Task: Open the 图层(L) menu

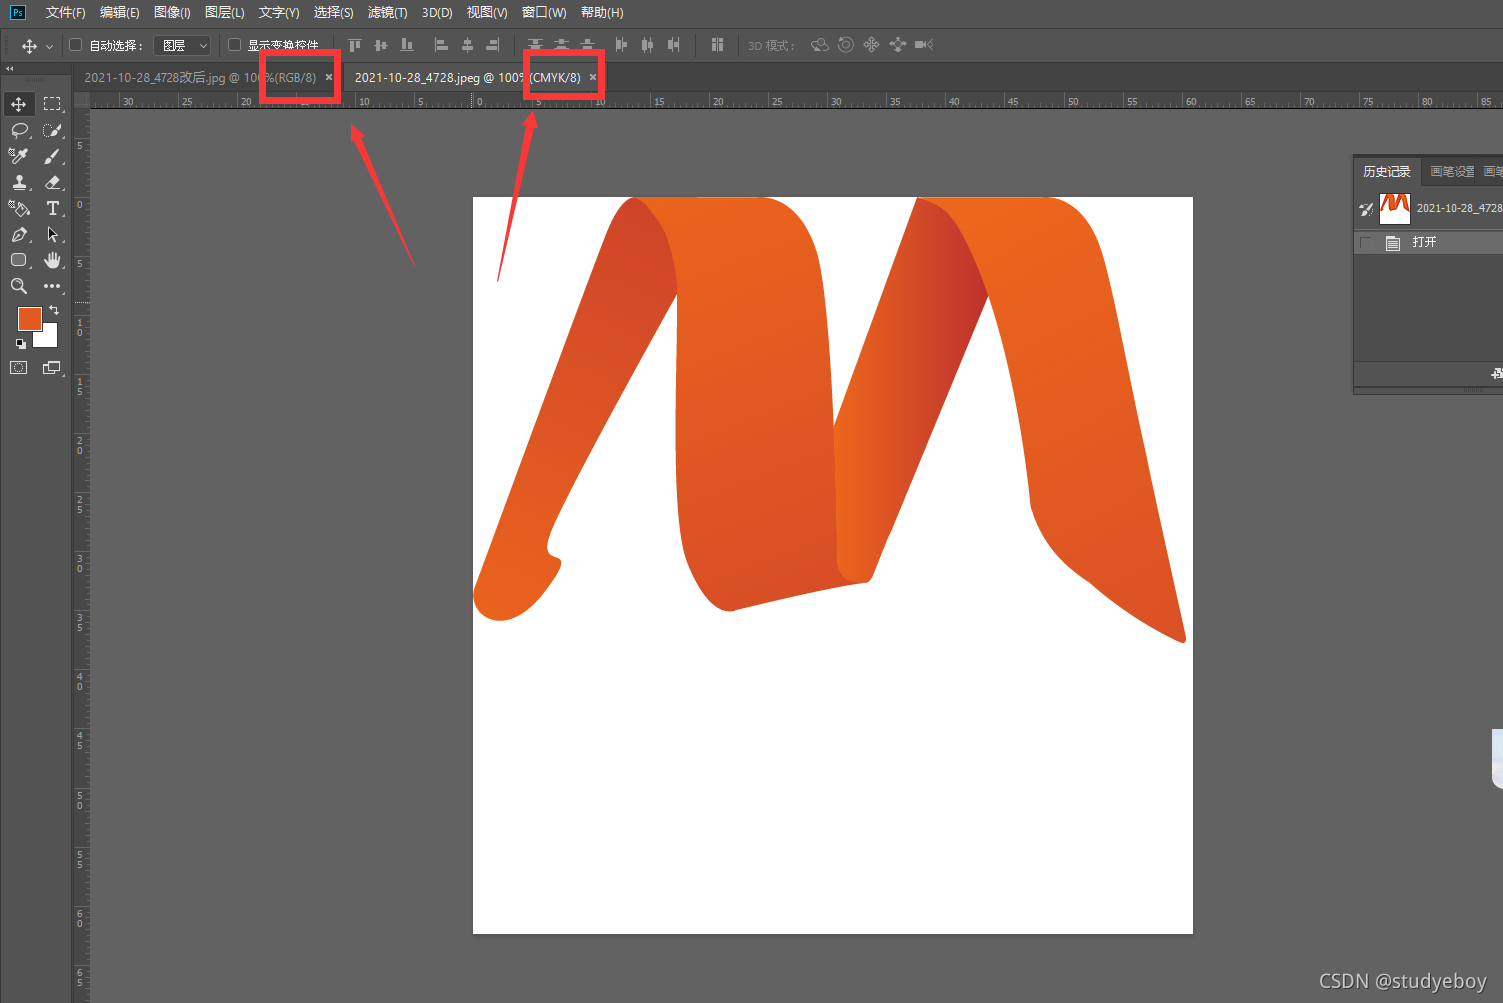Action: tap(224, 12)
